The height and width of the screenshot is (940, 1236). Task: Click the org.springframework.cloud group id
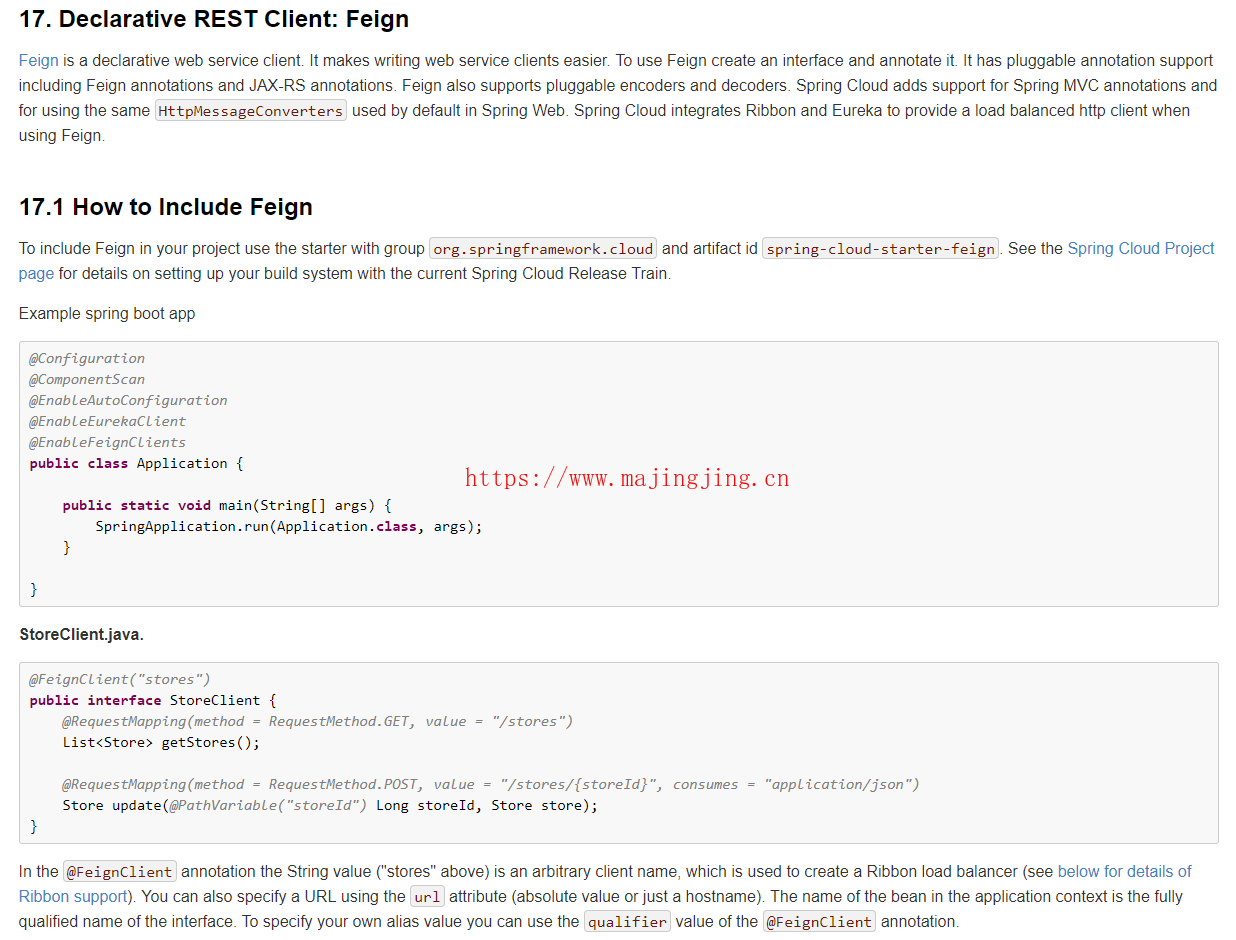coord(543,249)
